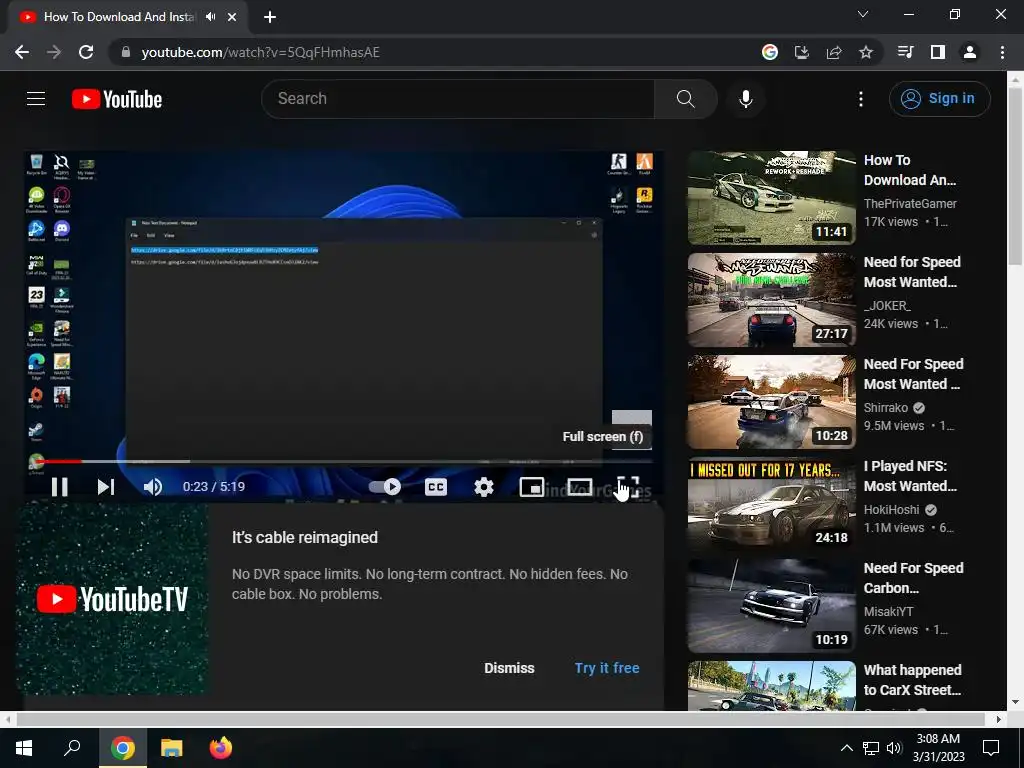Open network status tray icon

point(871,748)
